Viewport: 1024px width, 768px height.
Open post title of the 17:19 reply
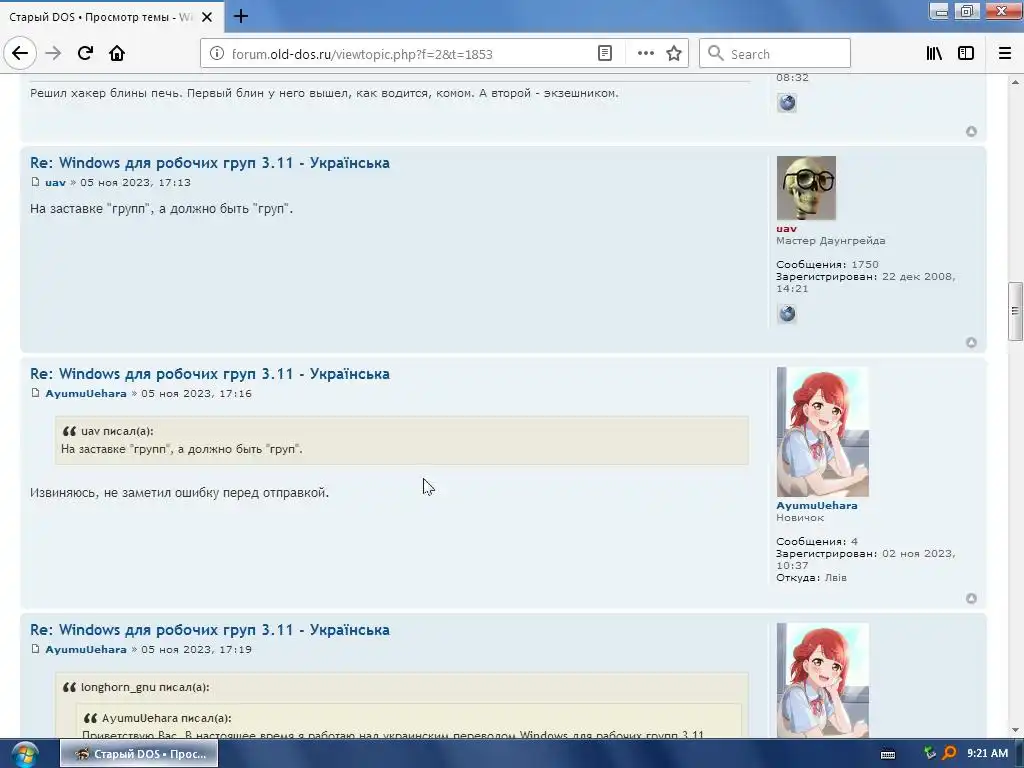(x=210, y=630)
